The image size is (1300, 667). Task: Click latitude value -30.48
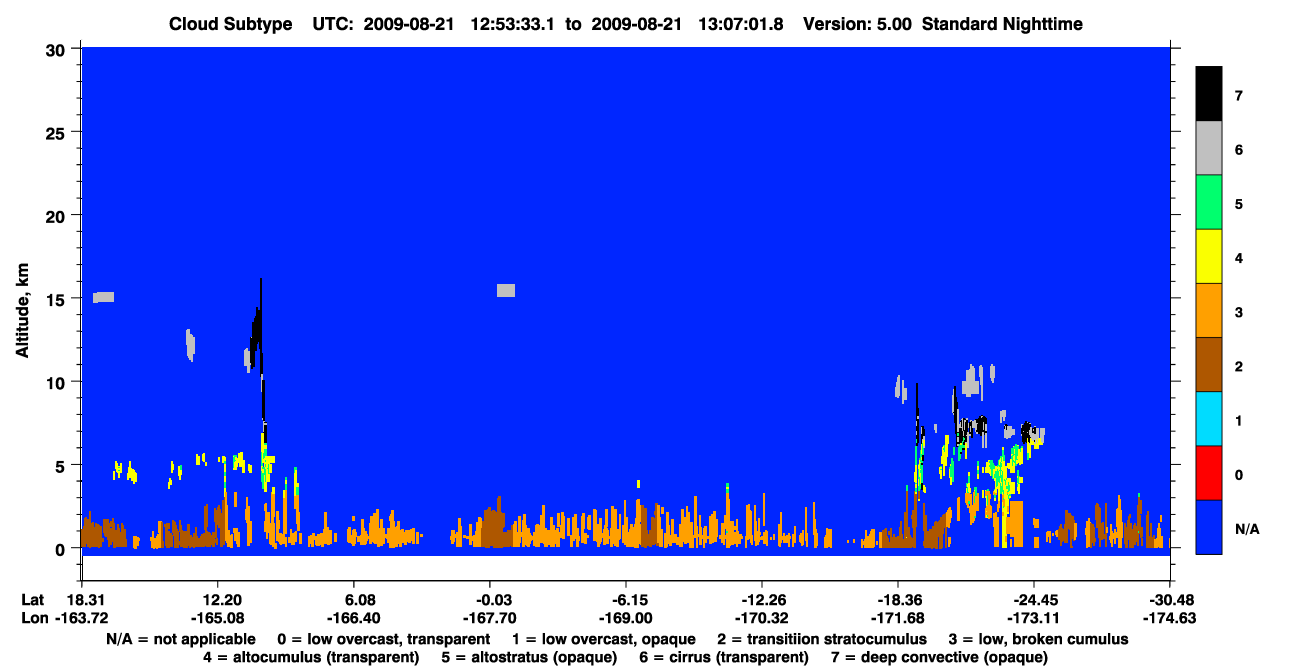pos(1169,600)
